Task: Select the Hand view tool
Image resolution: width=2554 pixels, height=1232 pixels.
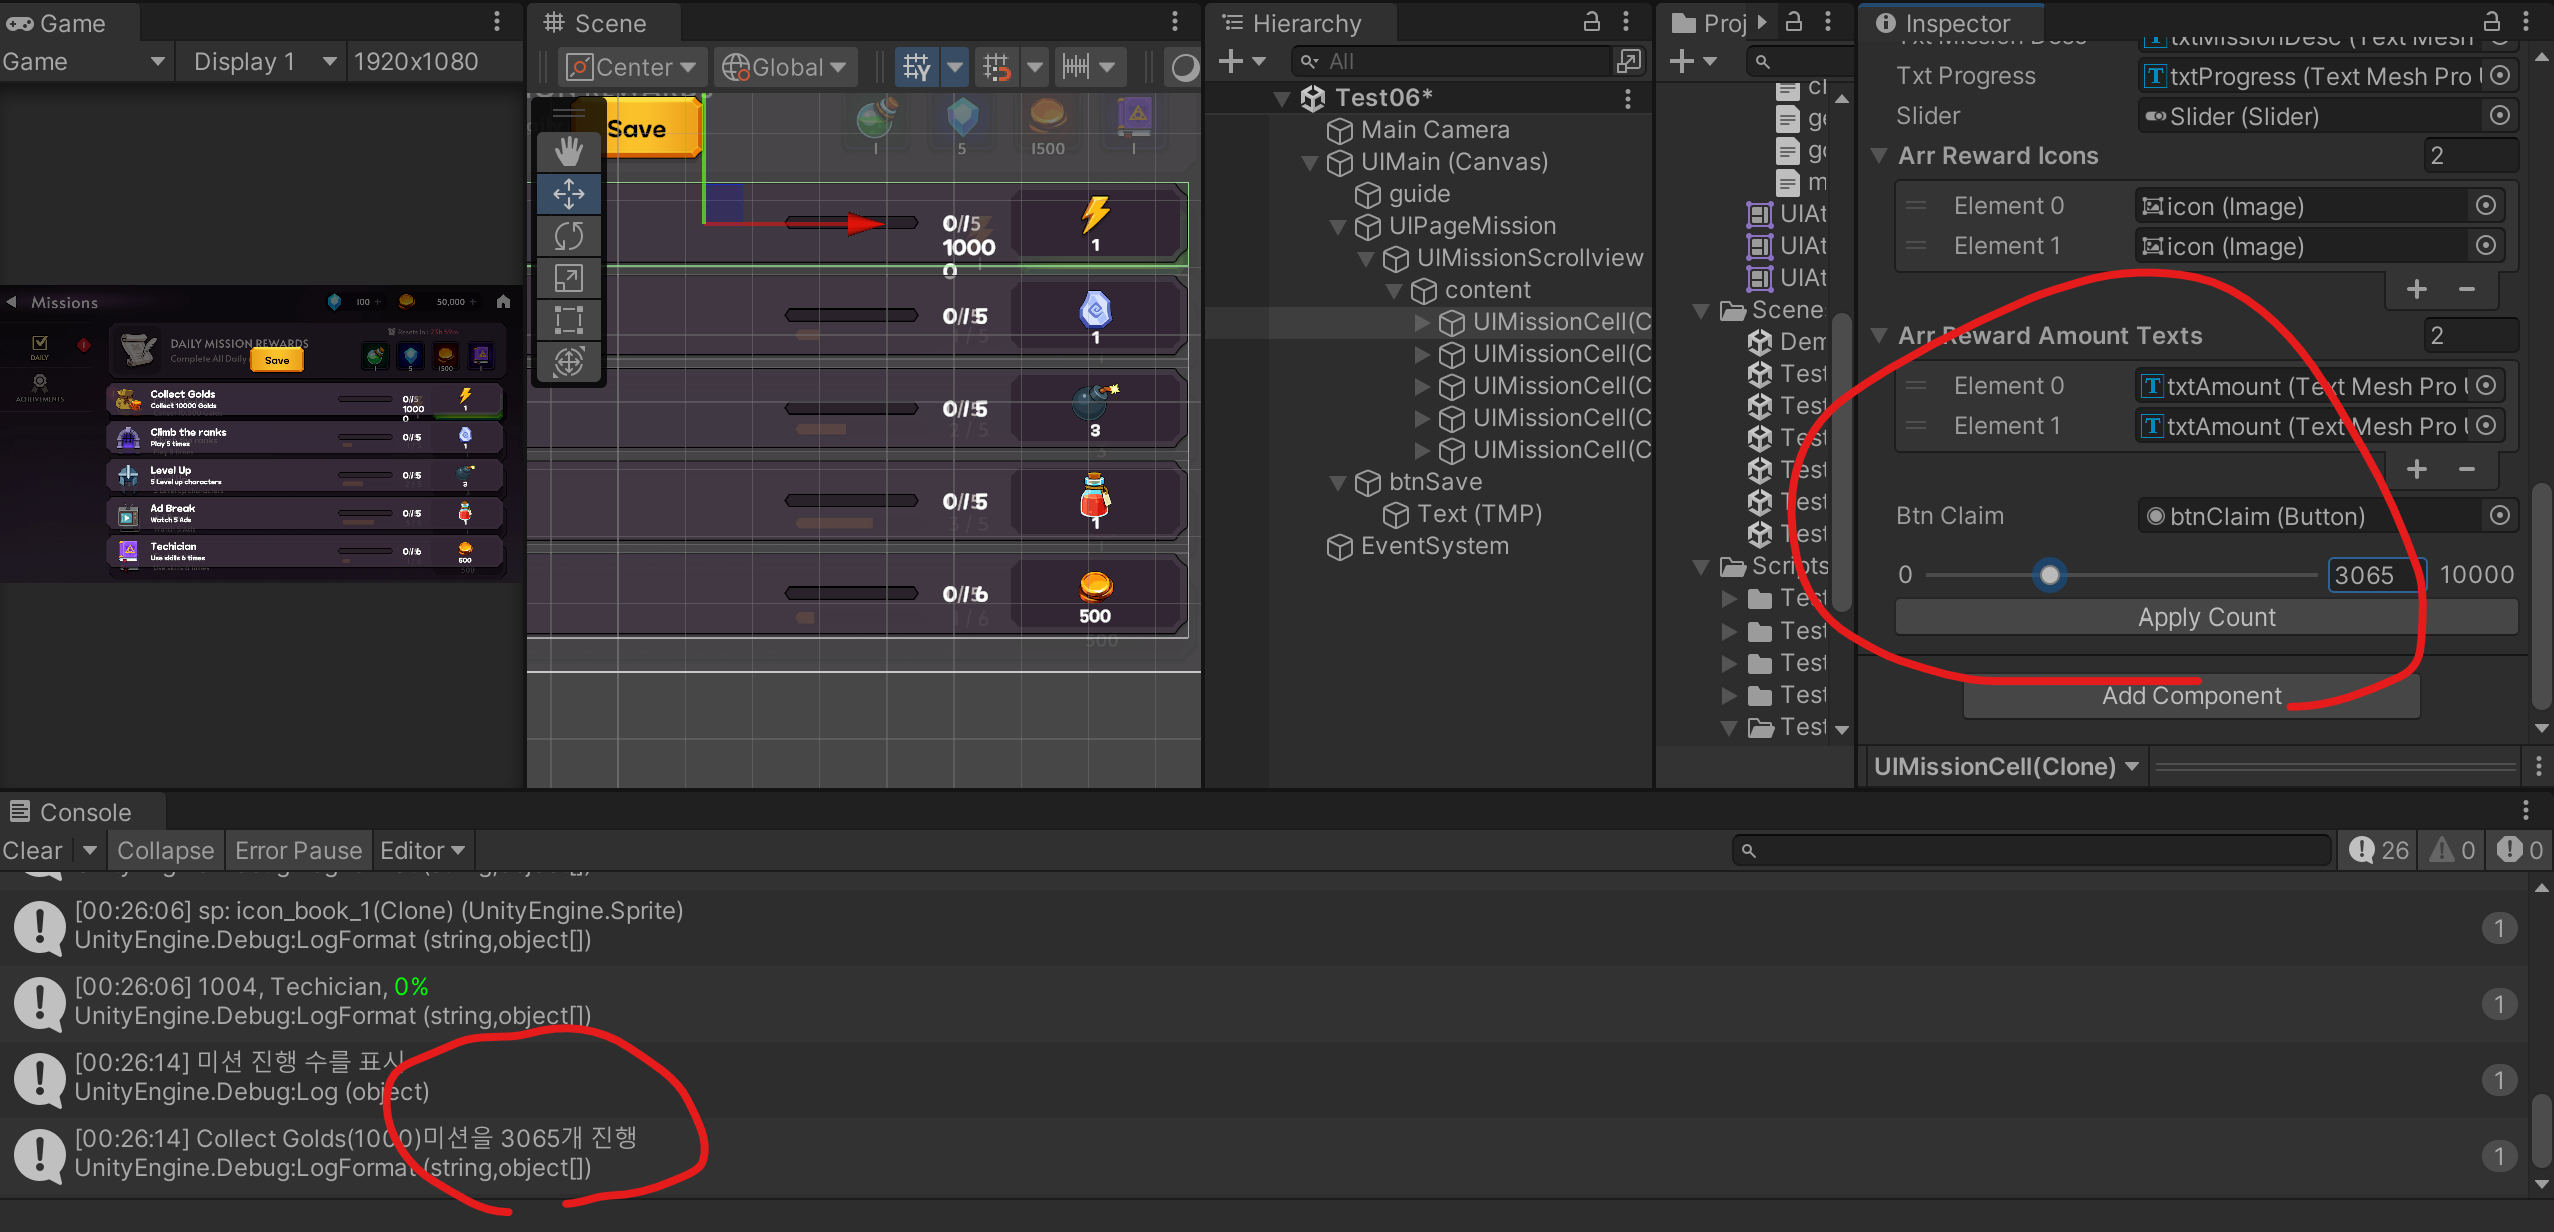Action: (568, 152)
